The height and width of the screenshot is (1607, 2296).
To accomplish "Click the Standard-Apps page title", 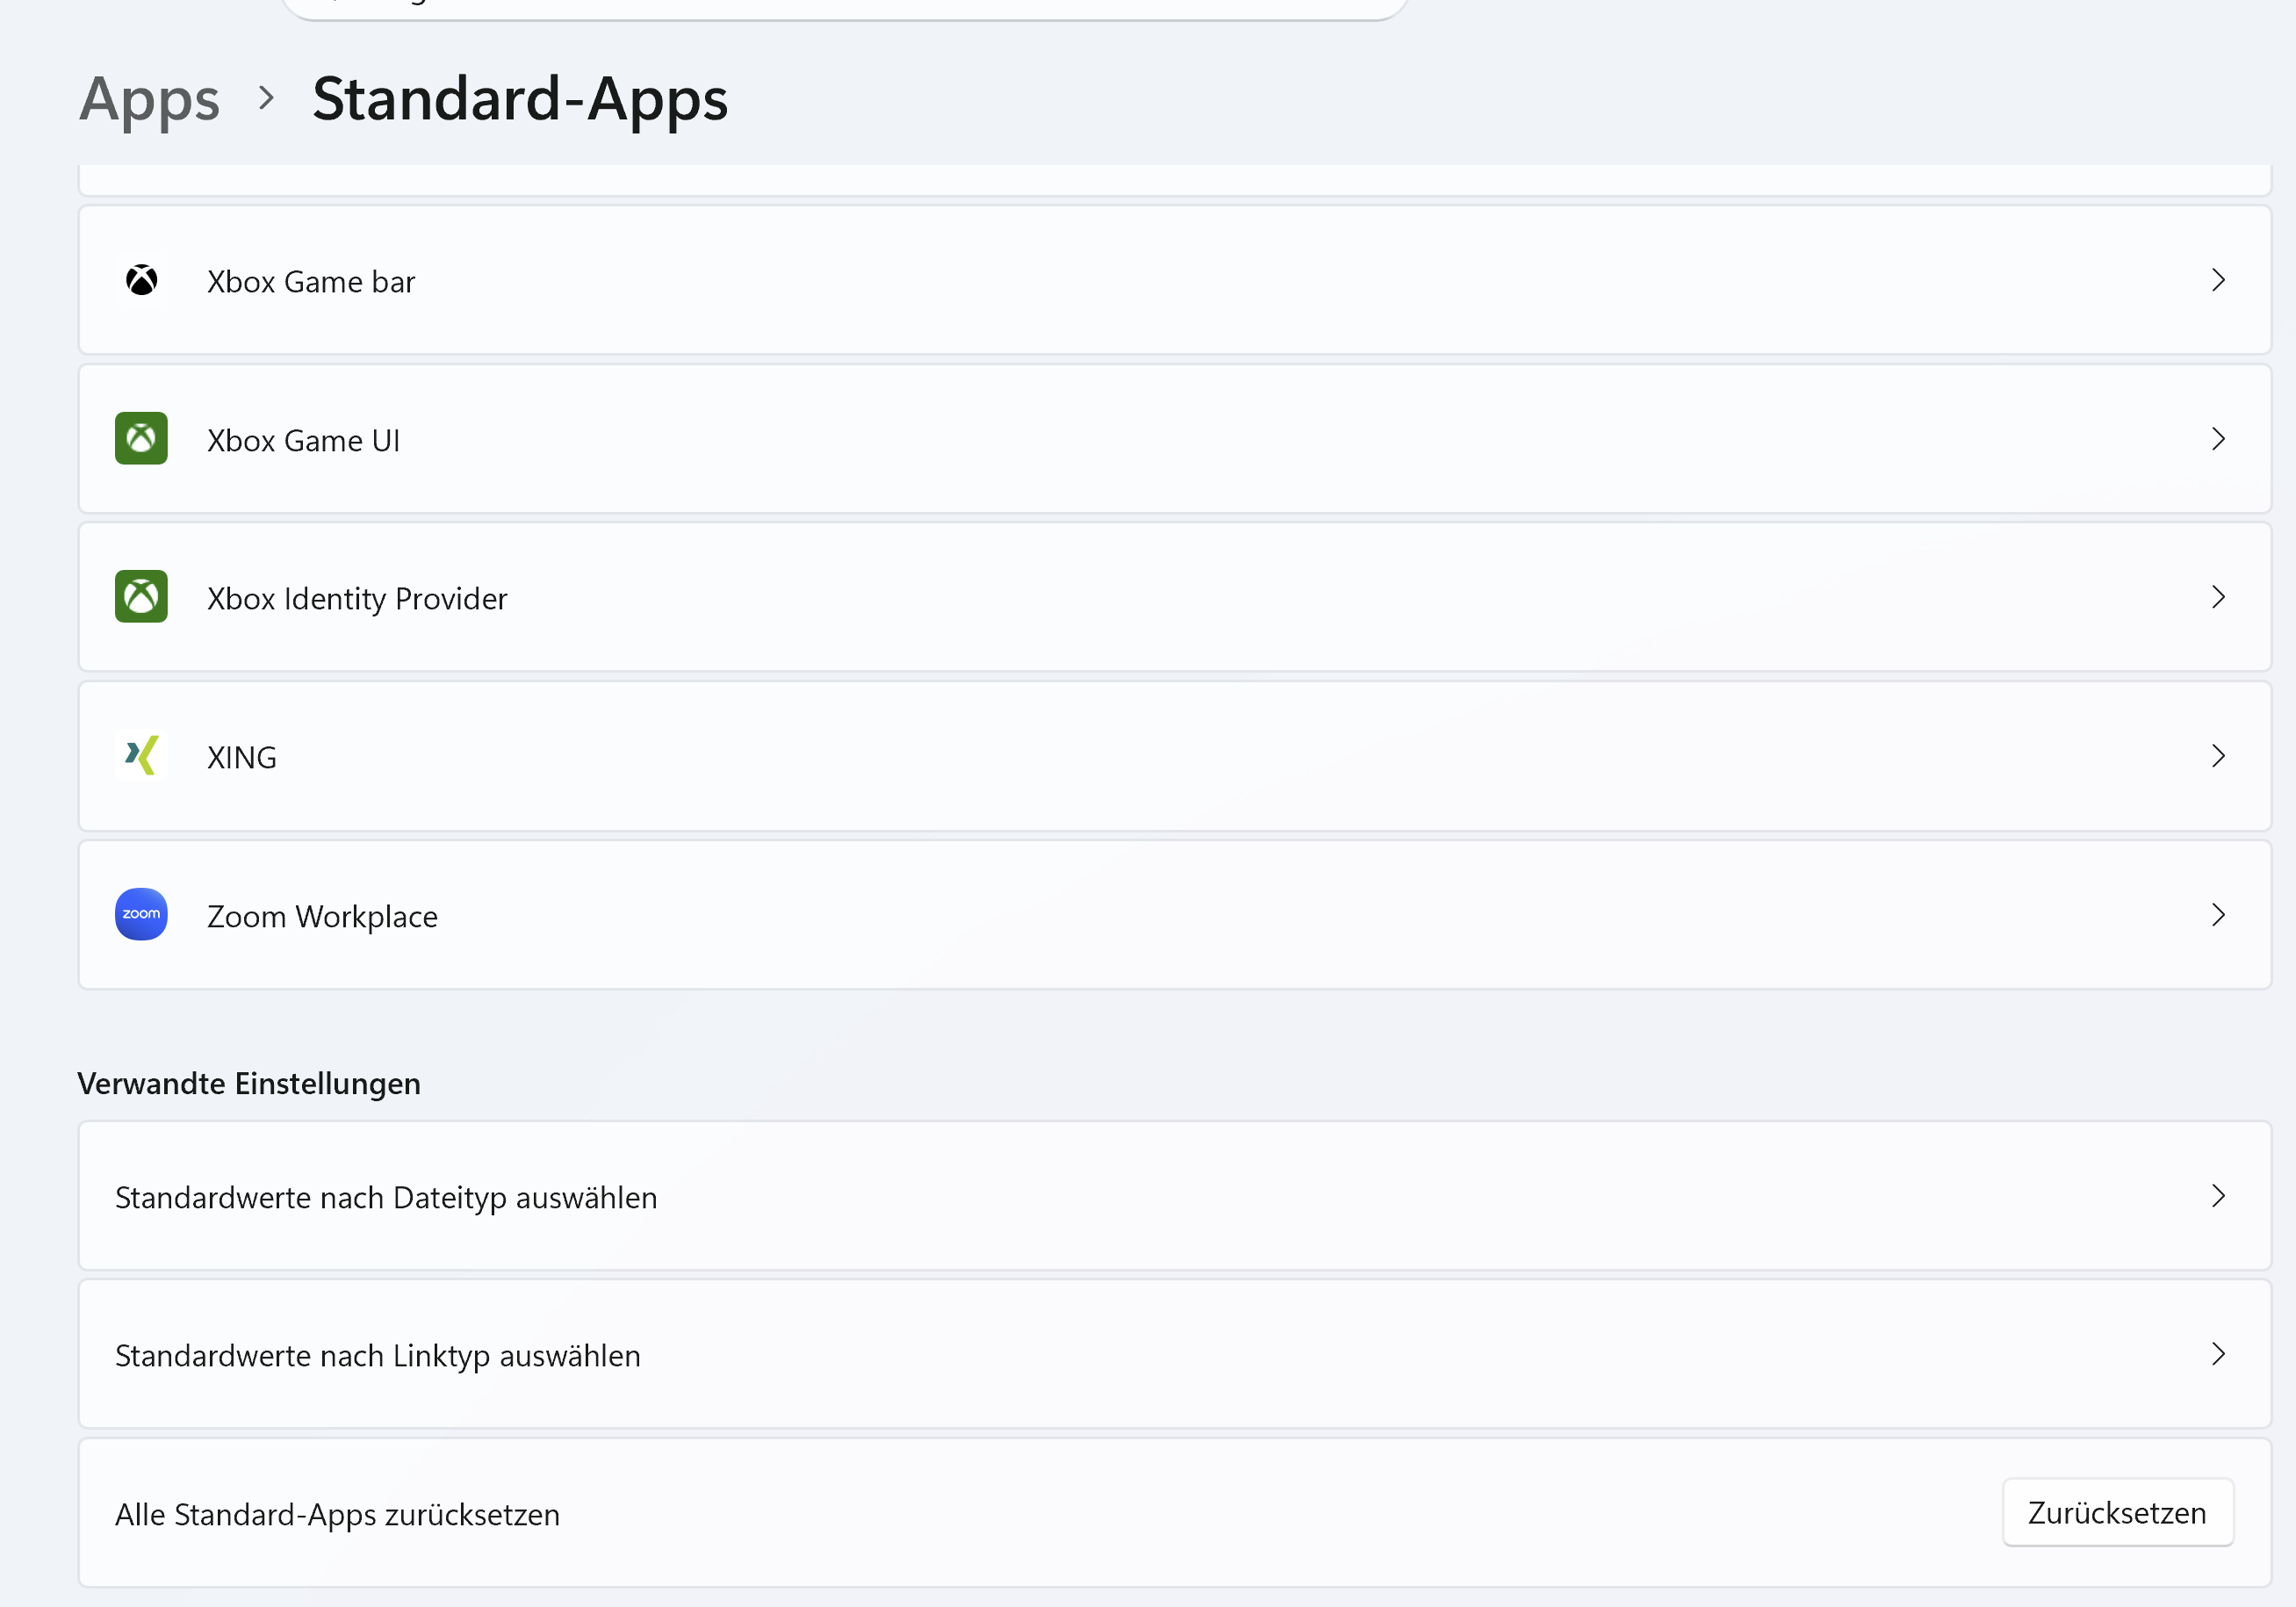I will 520,100.
